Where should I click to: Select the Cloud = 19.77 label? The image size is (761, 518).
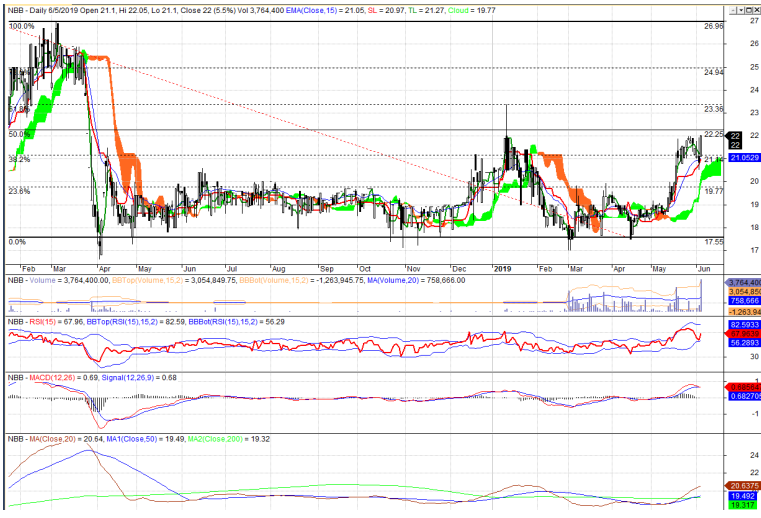[472, 10]
